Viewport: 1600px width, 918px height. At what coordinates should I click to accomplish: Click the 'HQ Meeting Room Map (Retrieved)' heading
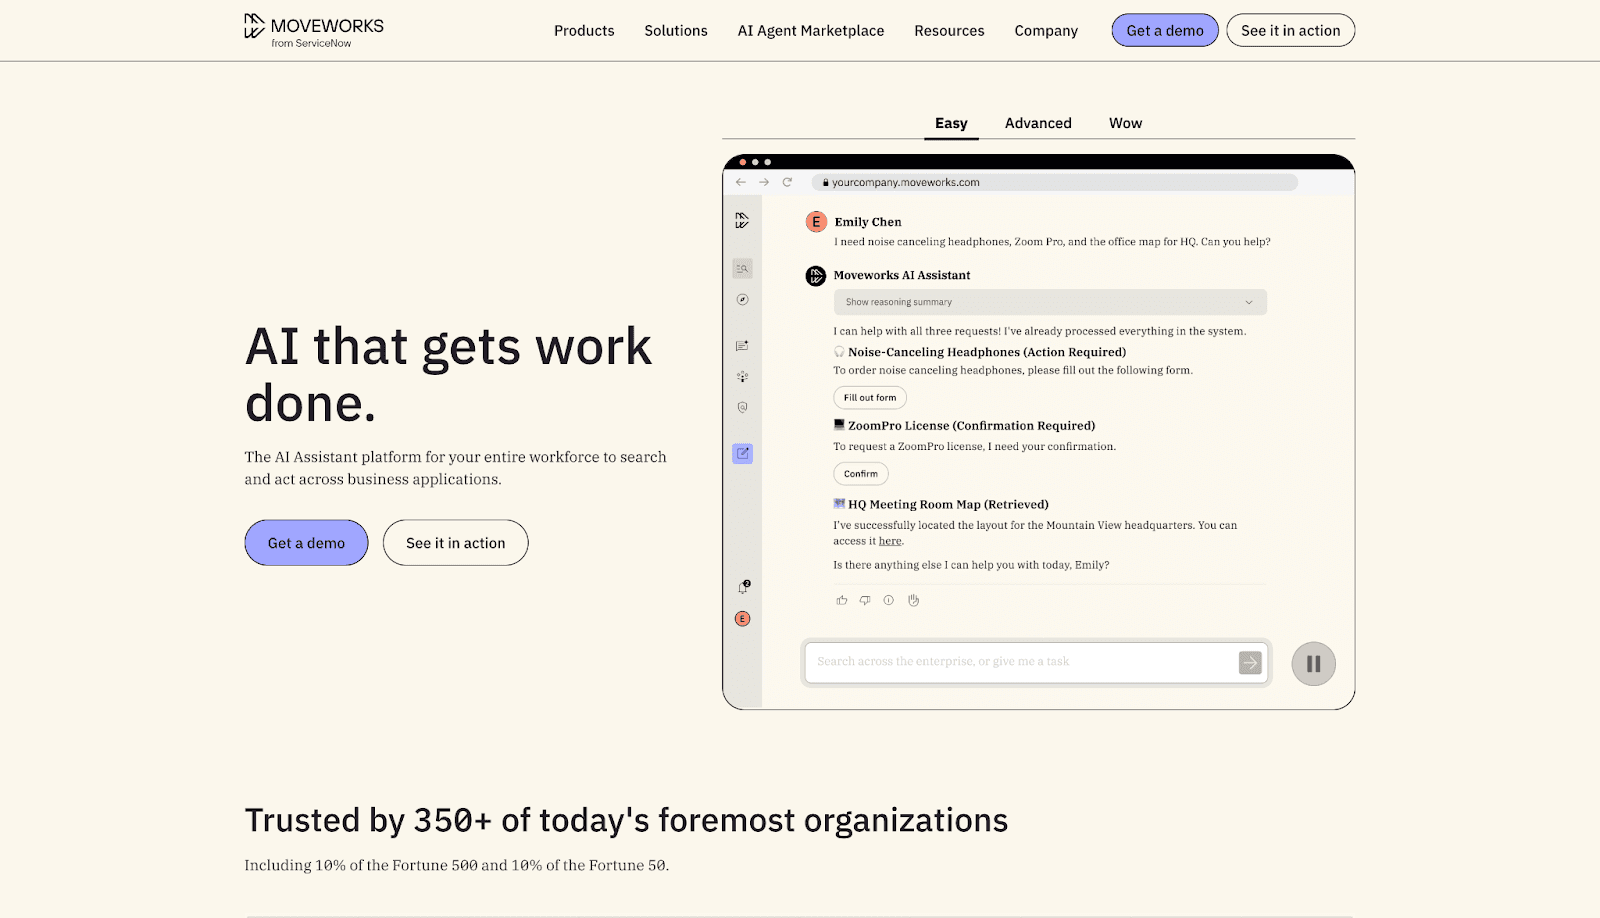[948, 505]
